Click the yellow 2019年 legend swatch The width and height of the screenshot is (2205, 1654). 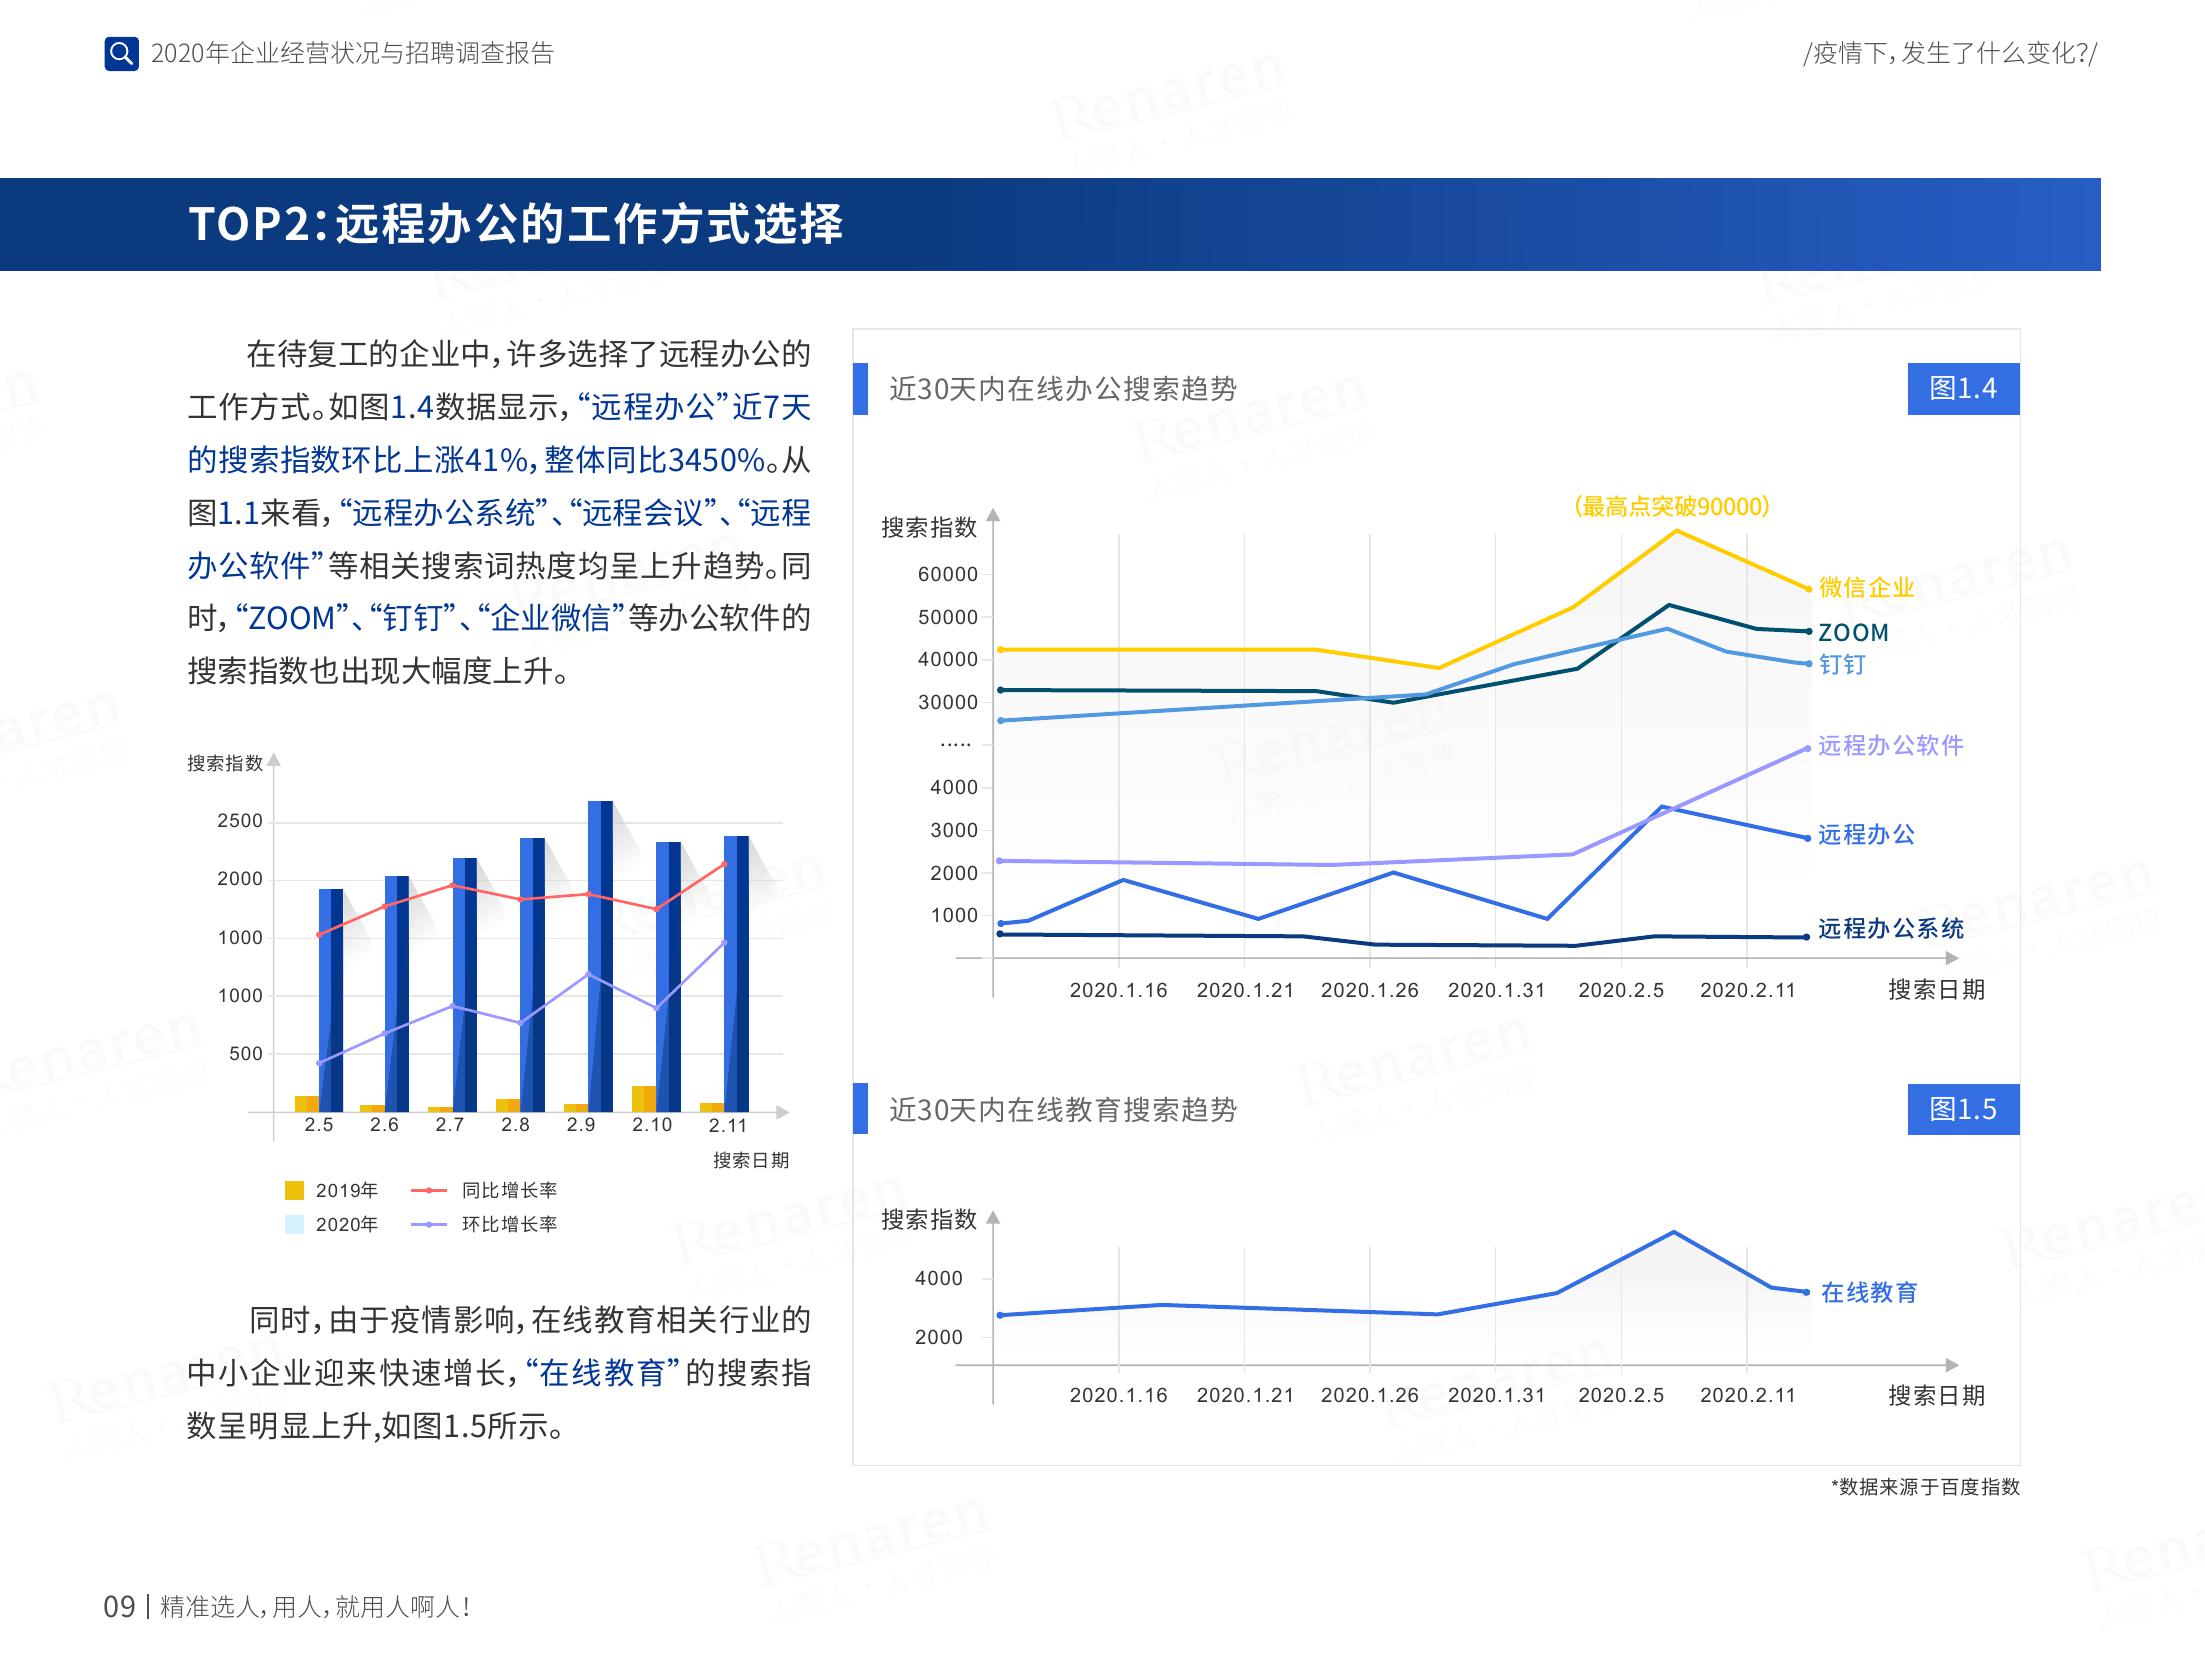tap(294, 1190)
